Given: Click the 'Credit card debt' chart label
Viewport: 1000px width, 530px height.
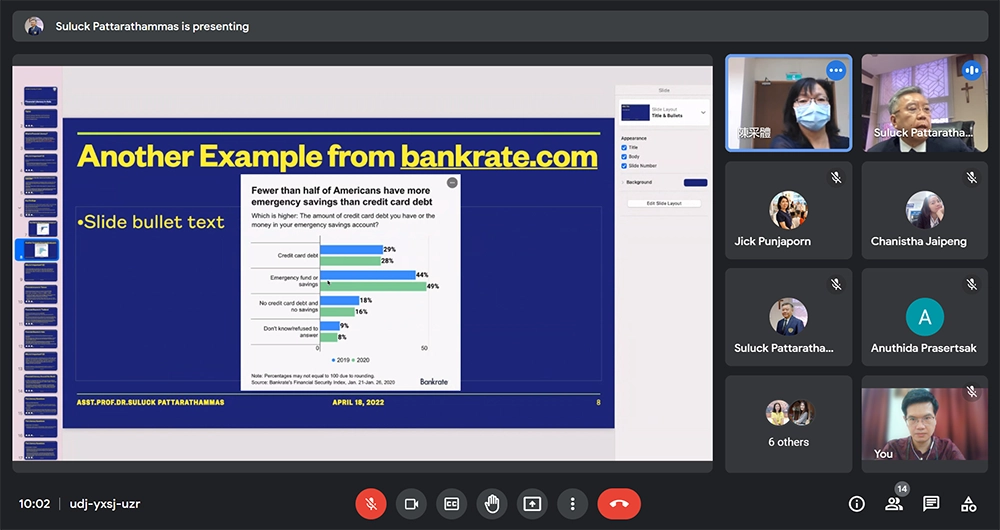Looking at the screenshot, I should pyautogui.click(x=298, y=255).
